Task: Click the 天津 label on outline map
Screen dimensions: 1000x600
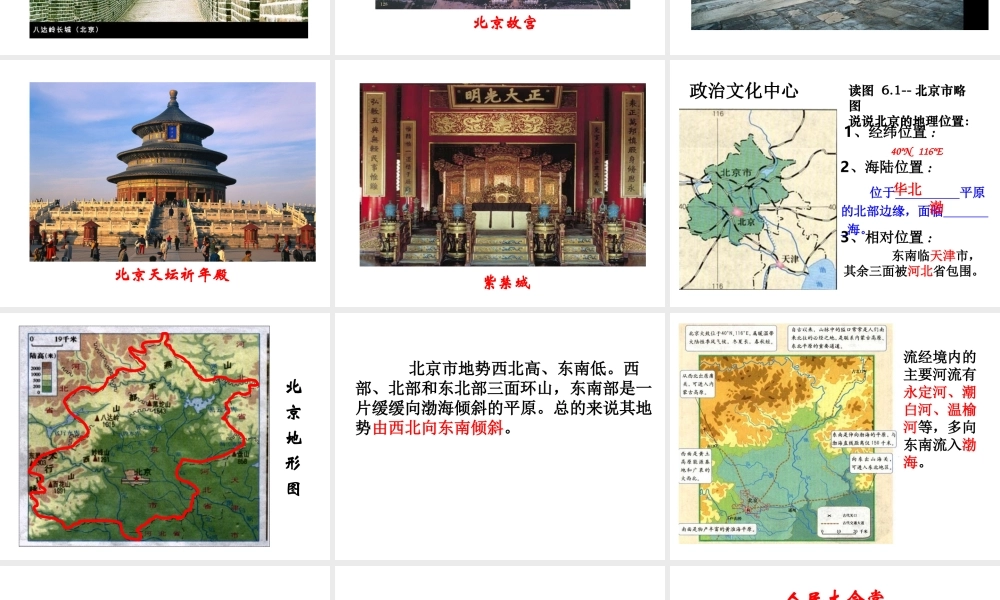Action: pyautogui.click(x=790, y=258)
